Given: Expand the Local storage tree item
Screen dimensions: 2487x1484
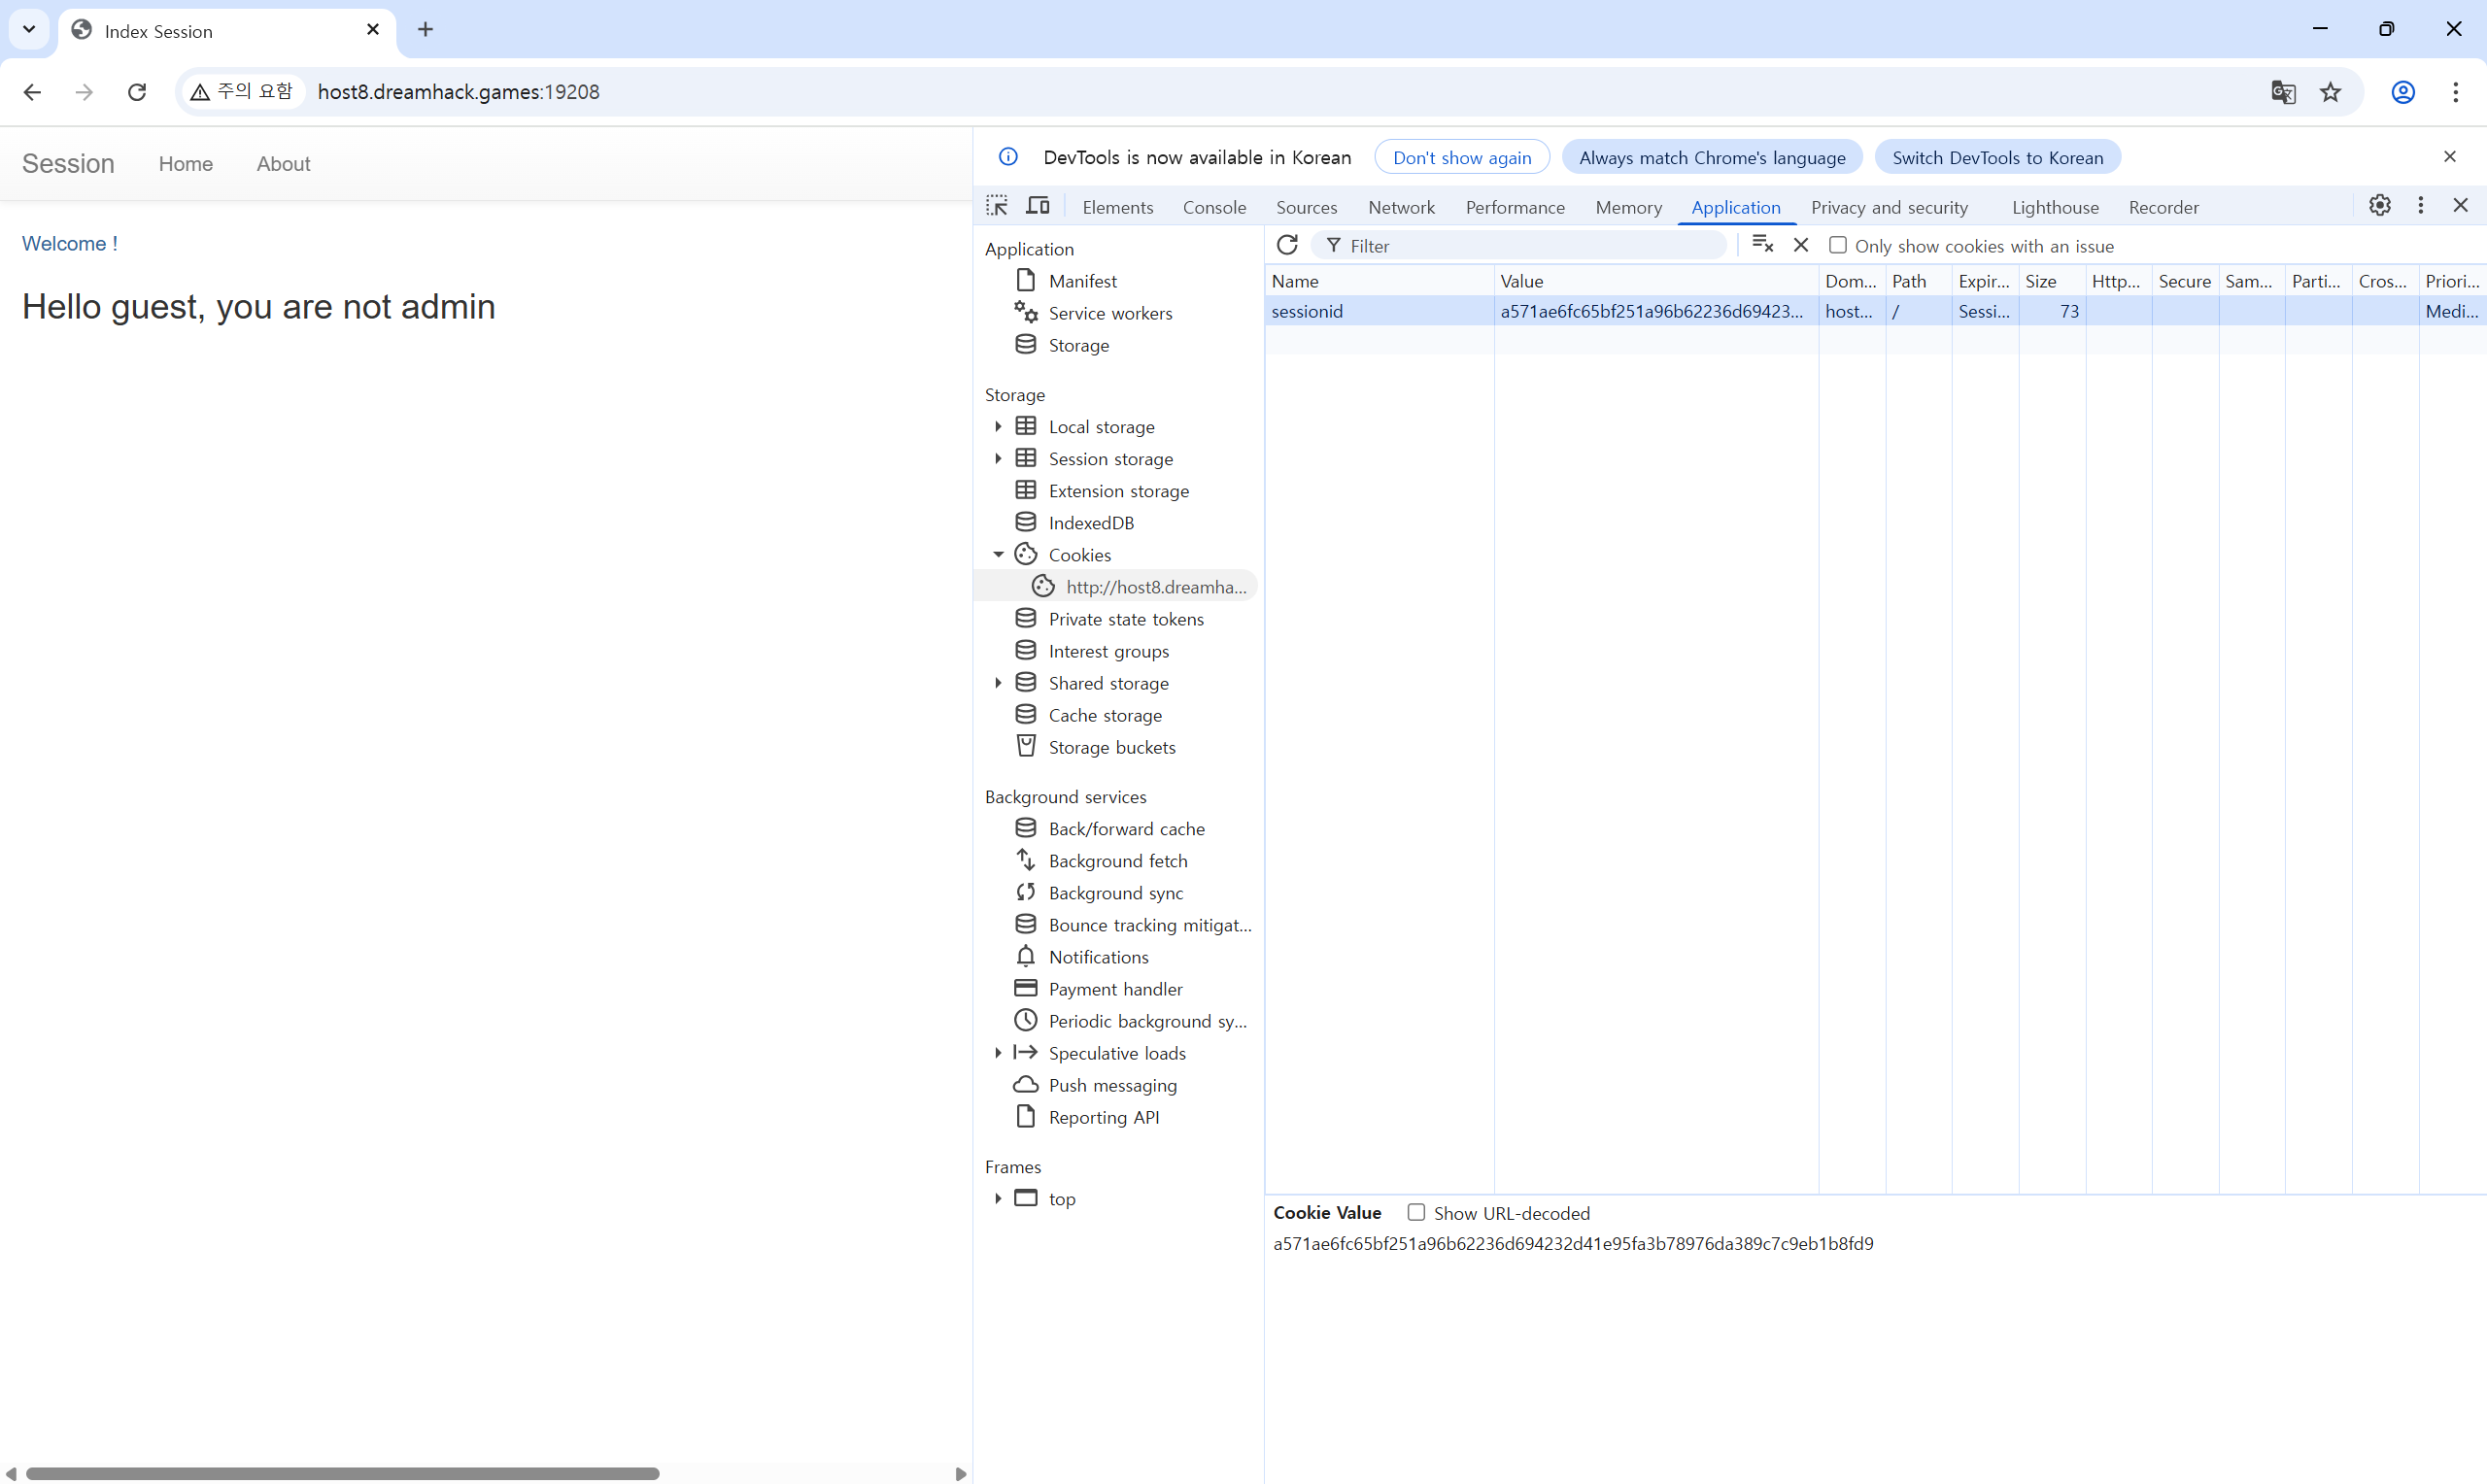Looking at the screenshot, I should point(998,427).
